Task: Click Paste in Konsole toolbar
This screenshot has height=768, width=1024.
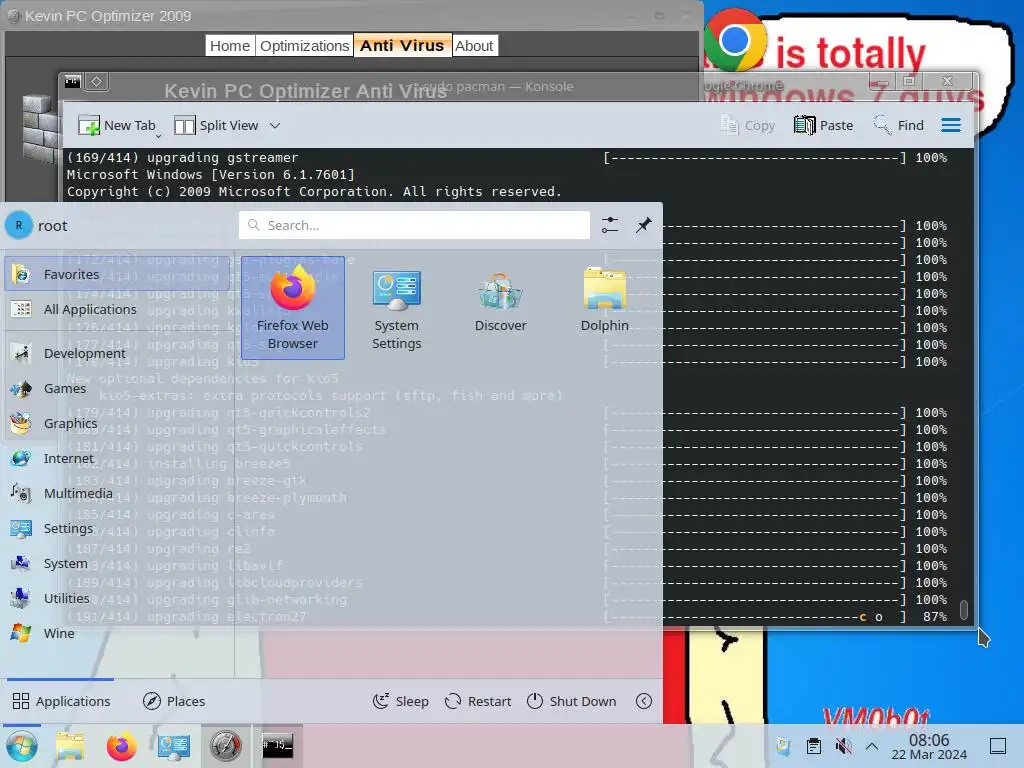Action: point(824,125)
